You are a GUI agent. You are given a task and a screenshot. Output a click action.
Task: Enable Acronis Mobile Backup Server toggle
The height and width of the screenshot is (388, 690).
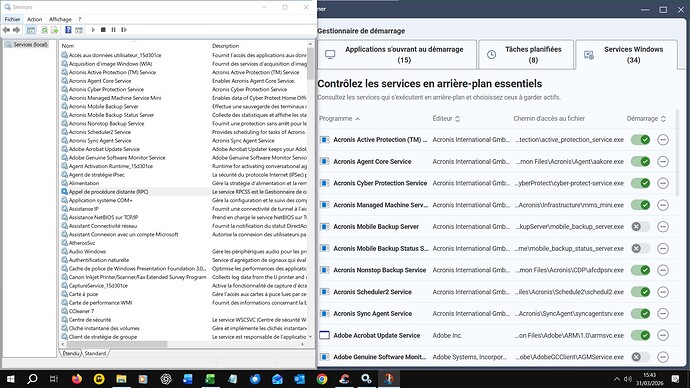click(x=640, y=227)
